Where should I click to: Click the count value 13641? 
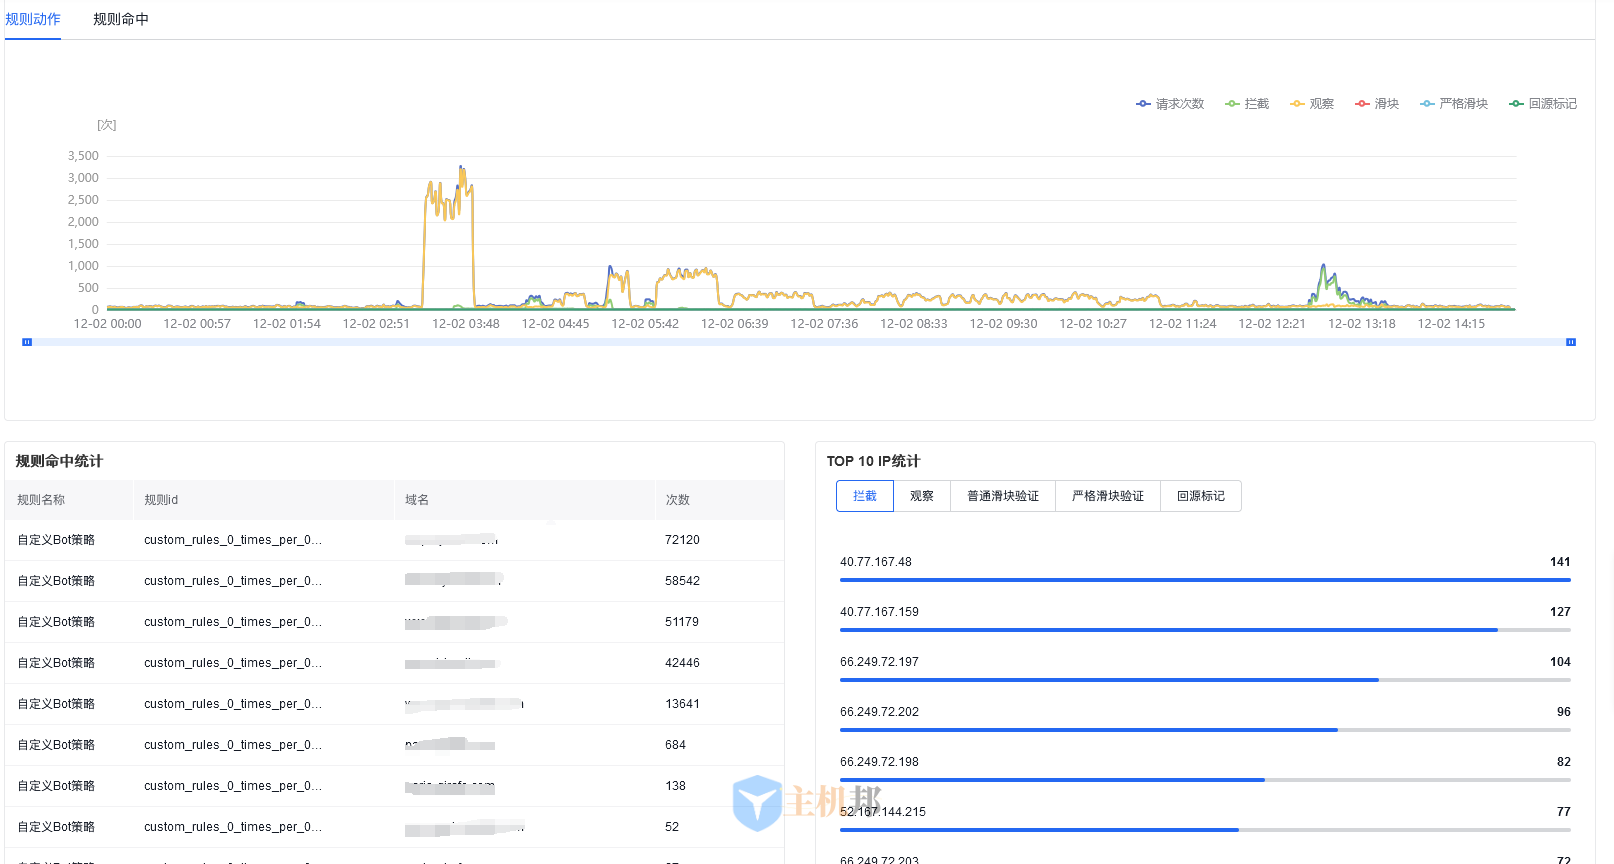pos(682,704)
